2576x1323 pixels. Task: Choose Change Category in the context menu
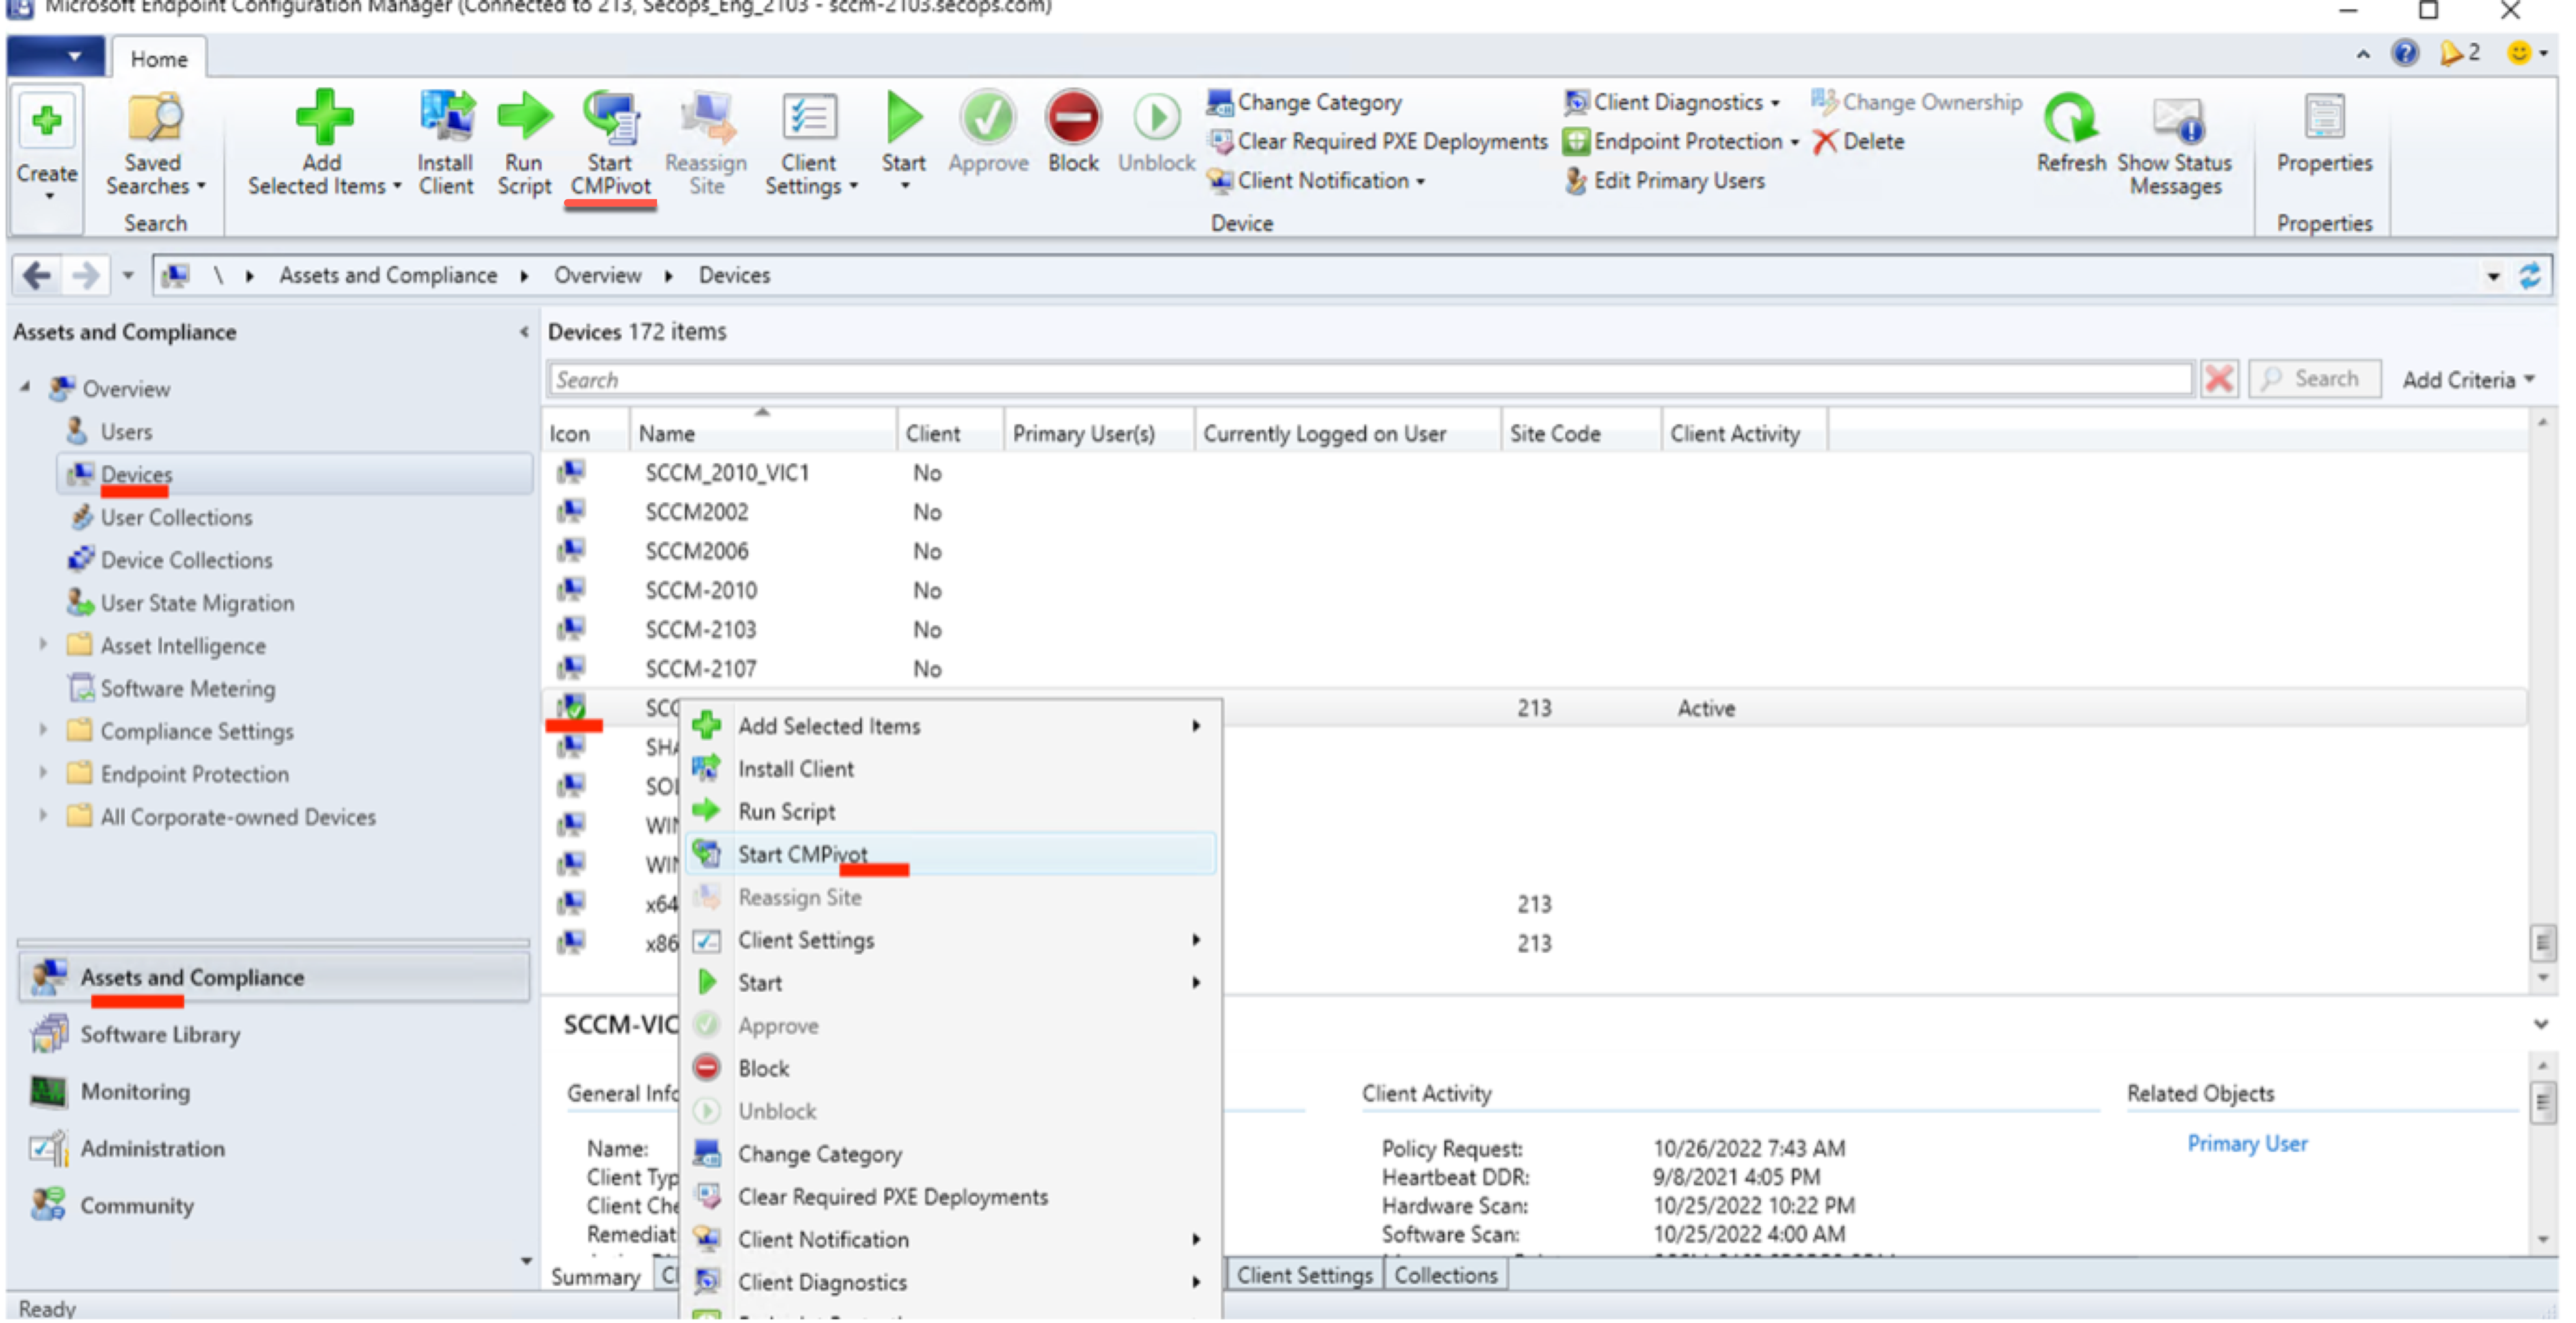(951, 1154)
